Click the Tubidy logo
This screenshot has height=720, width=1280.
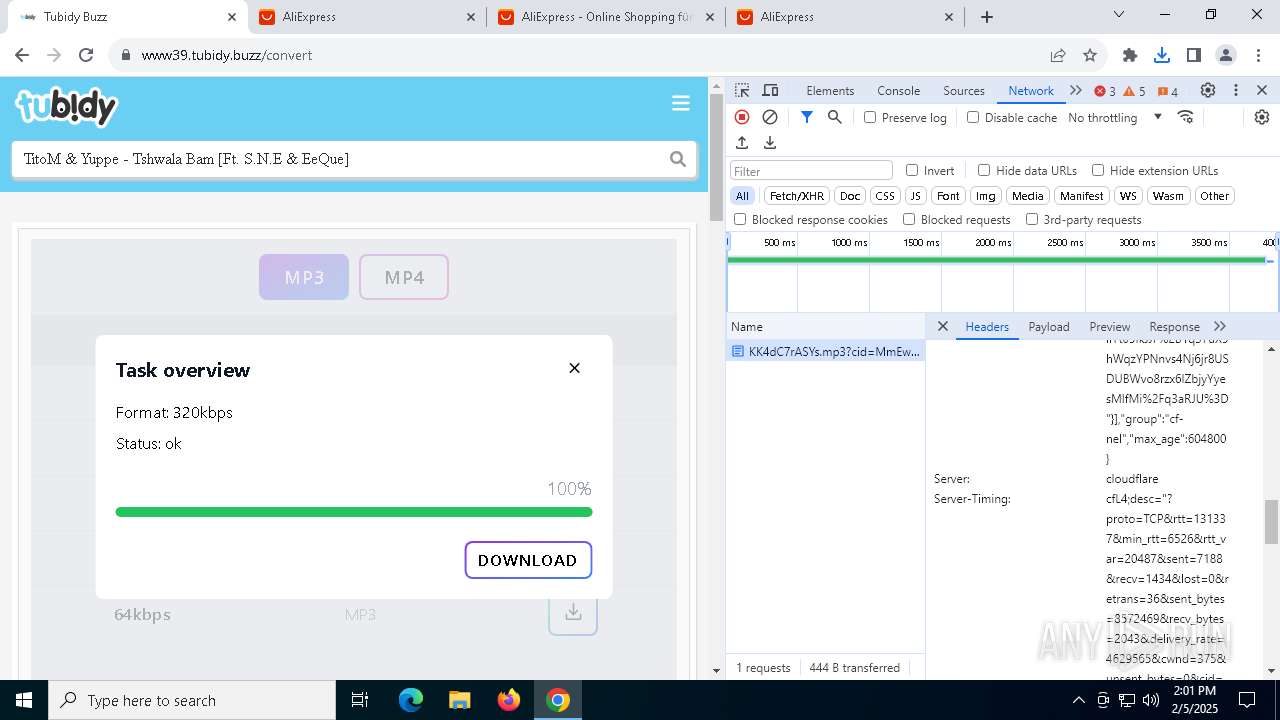[x=67, y=106]
